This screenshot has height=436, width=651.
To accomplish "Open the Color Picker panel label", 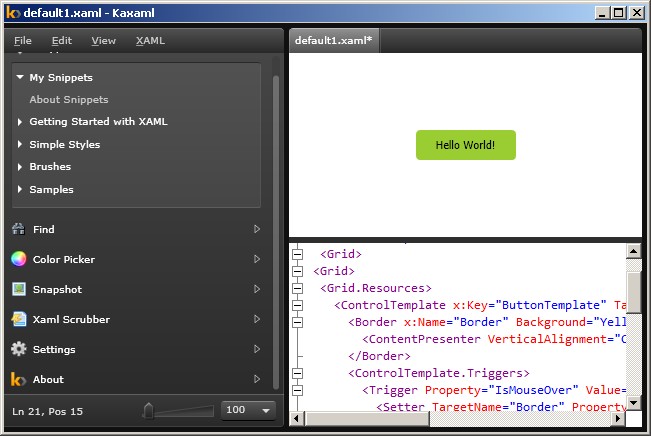I will 64,260.
